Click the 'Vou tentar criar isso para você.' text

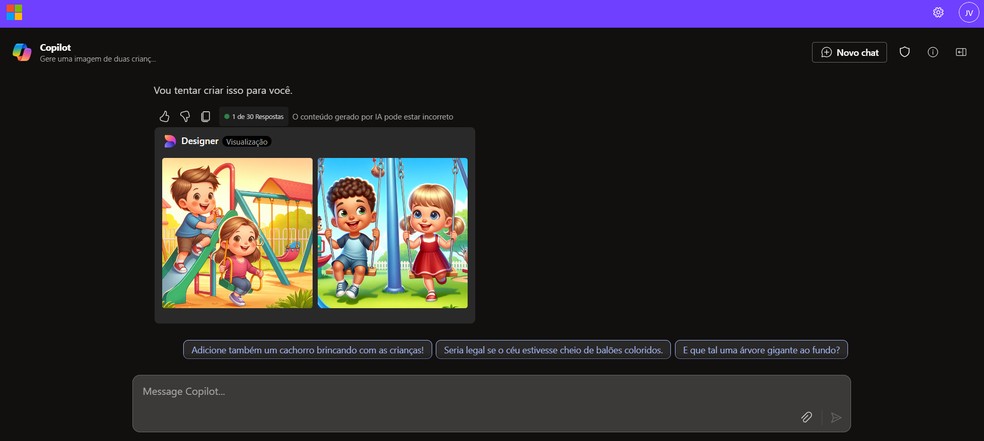click(x=223, y=90)
